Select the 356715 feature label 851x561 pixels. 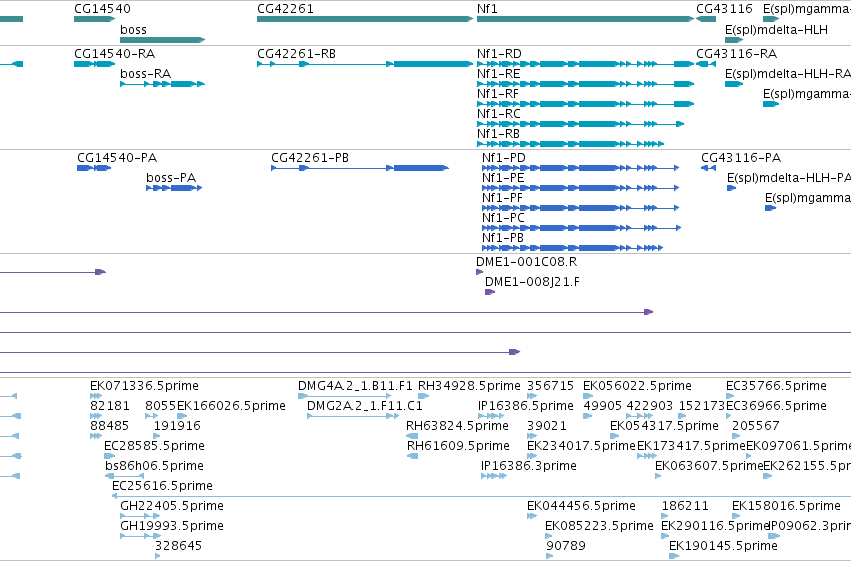550,386
